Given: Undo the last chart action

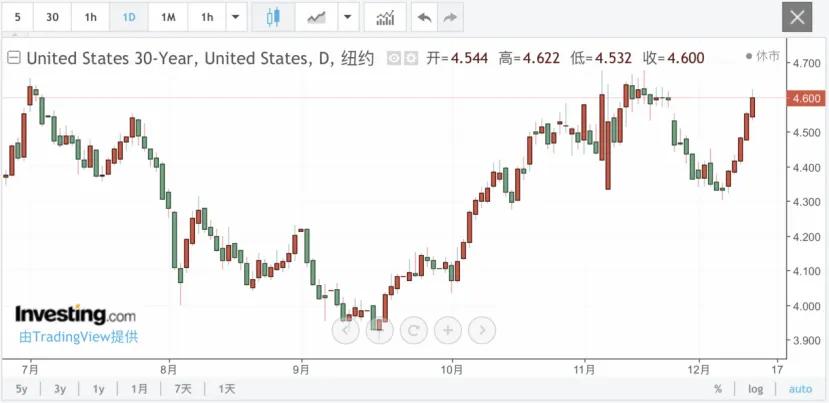Looking at the screenshot, I should tap(424, 17).
